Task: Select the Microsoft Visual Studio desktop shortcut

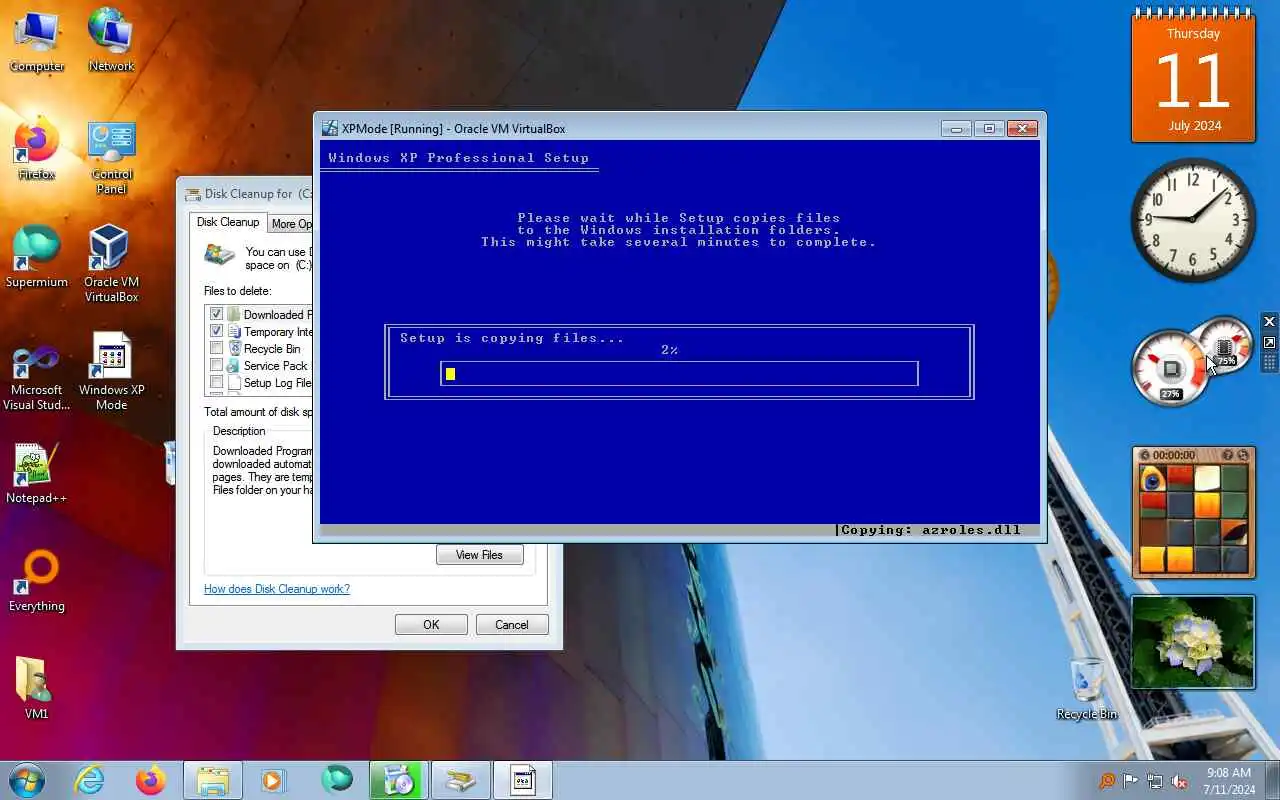Action: (x=37, y=377)
